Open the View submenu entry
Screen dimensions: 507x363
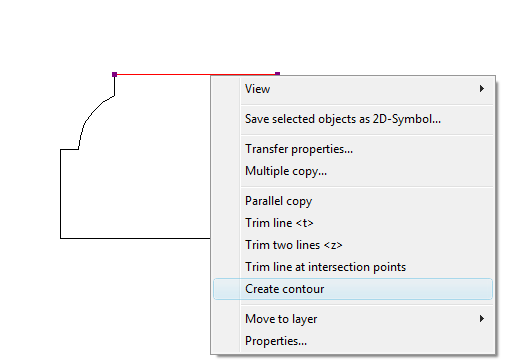(353, 89)
